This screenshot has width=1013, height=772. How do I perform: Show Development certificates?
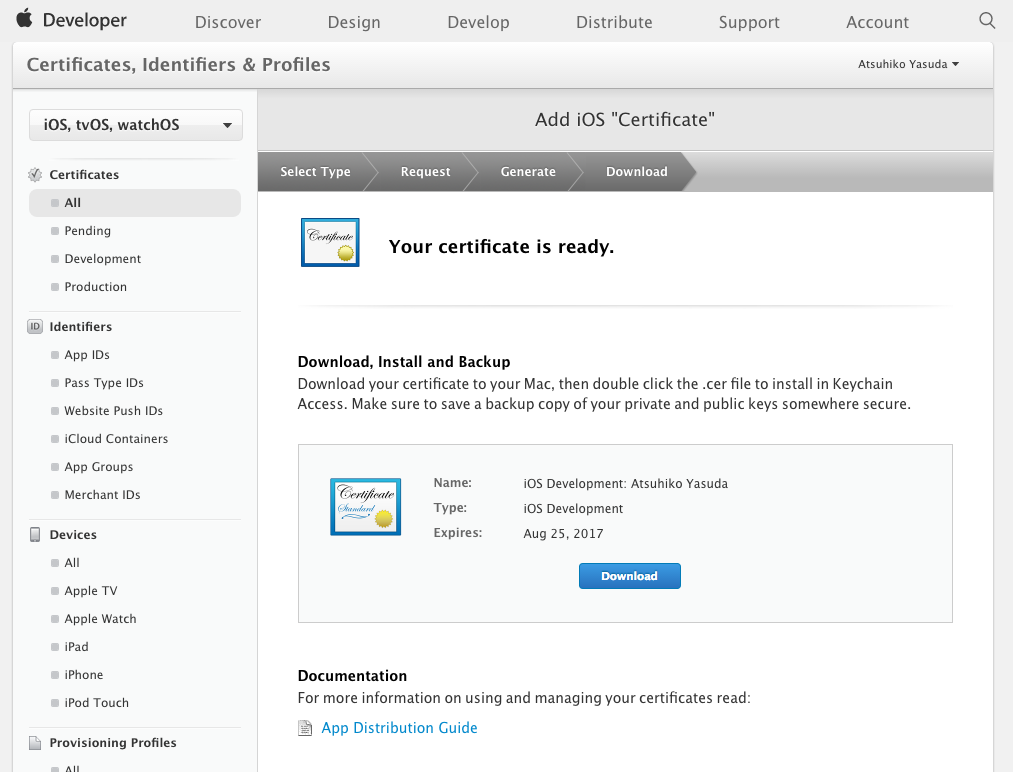tap(102, 258)
